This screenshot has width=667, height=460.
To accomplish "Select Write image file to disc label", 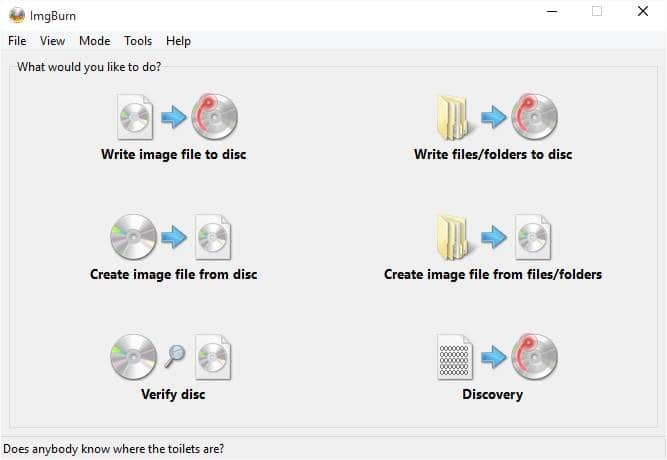I will 174,154.
